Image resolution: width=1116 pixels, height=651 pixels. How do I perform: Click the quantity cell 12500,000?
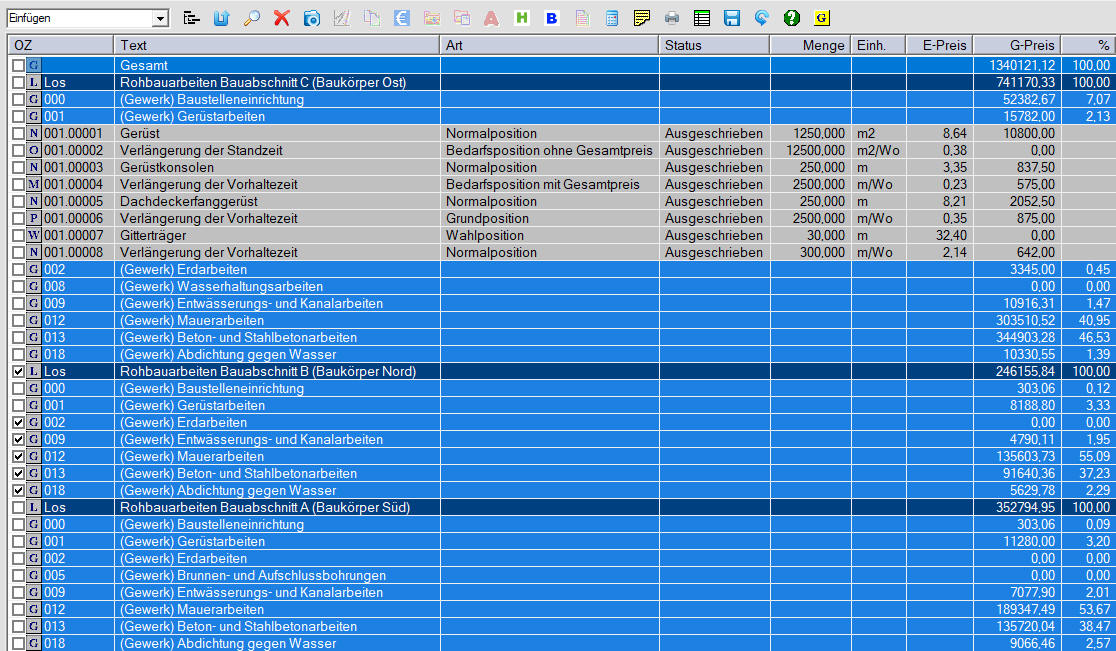click(x=810, y=151)
